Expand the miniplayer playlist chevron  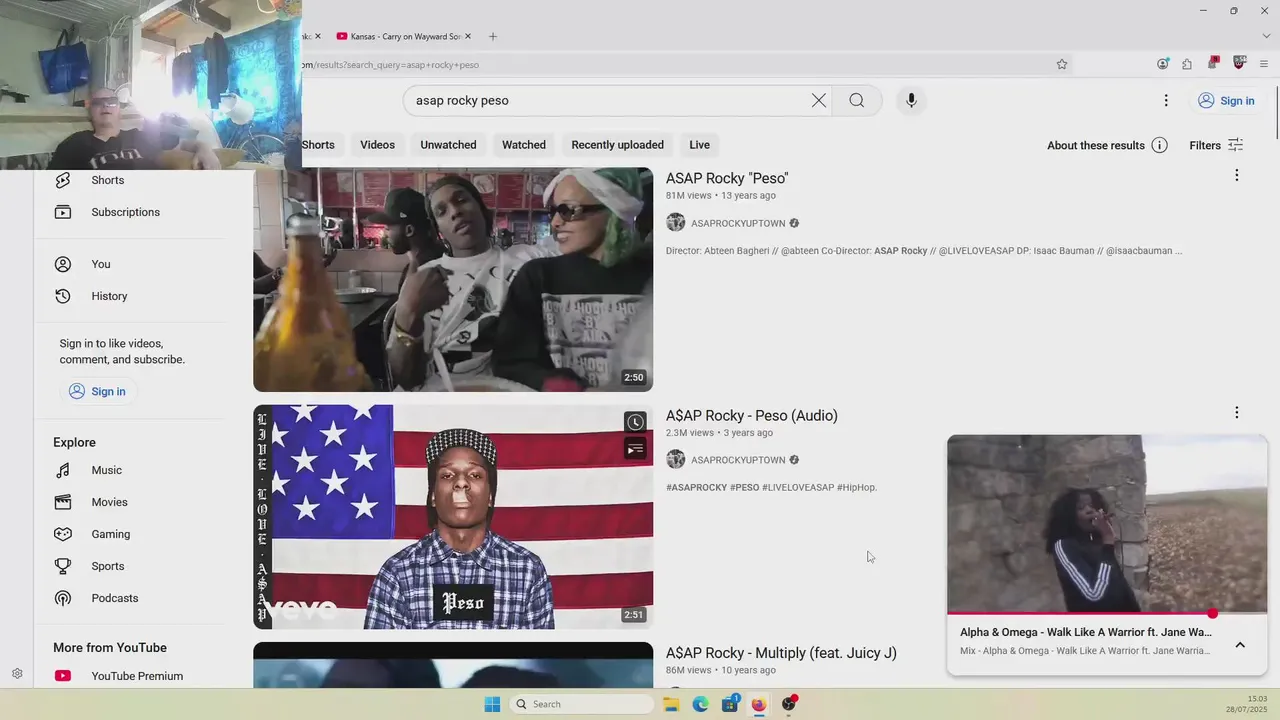1240,645
